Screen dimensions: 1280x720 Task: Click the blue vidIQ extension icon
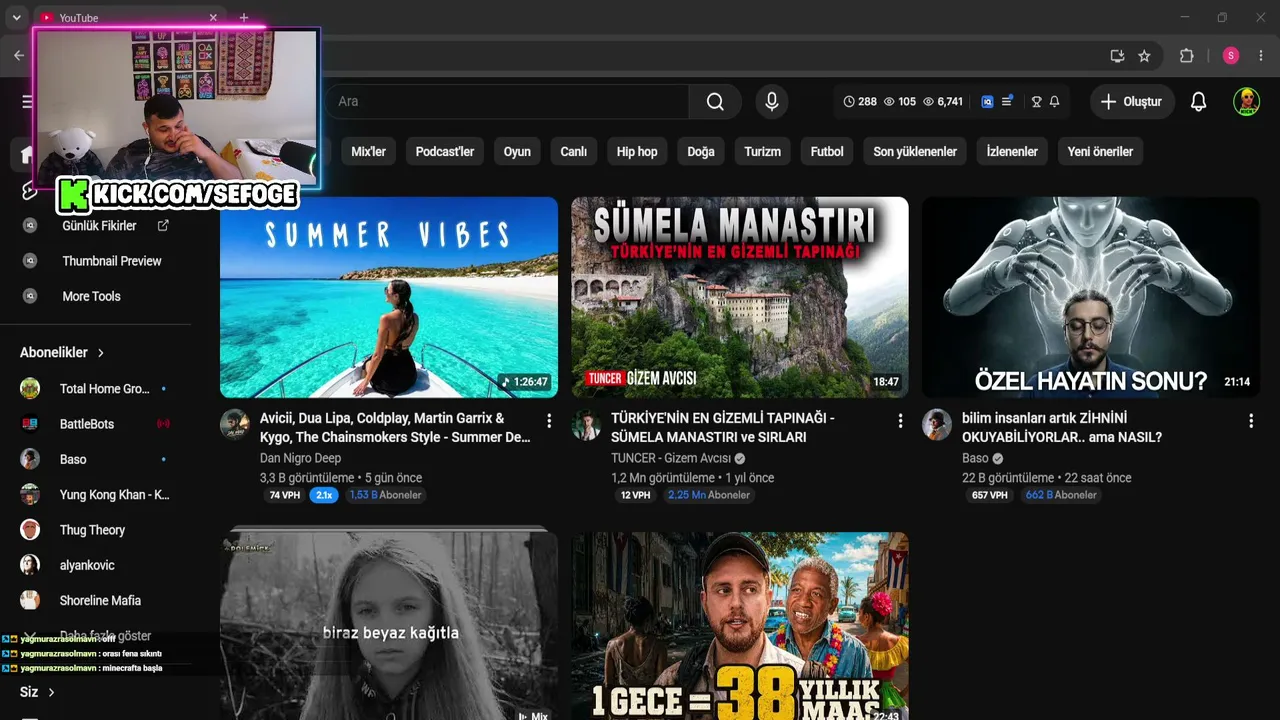tap(987, 101)
